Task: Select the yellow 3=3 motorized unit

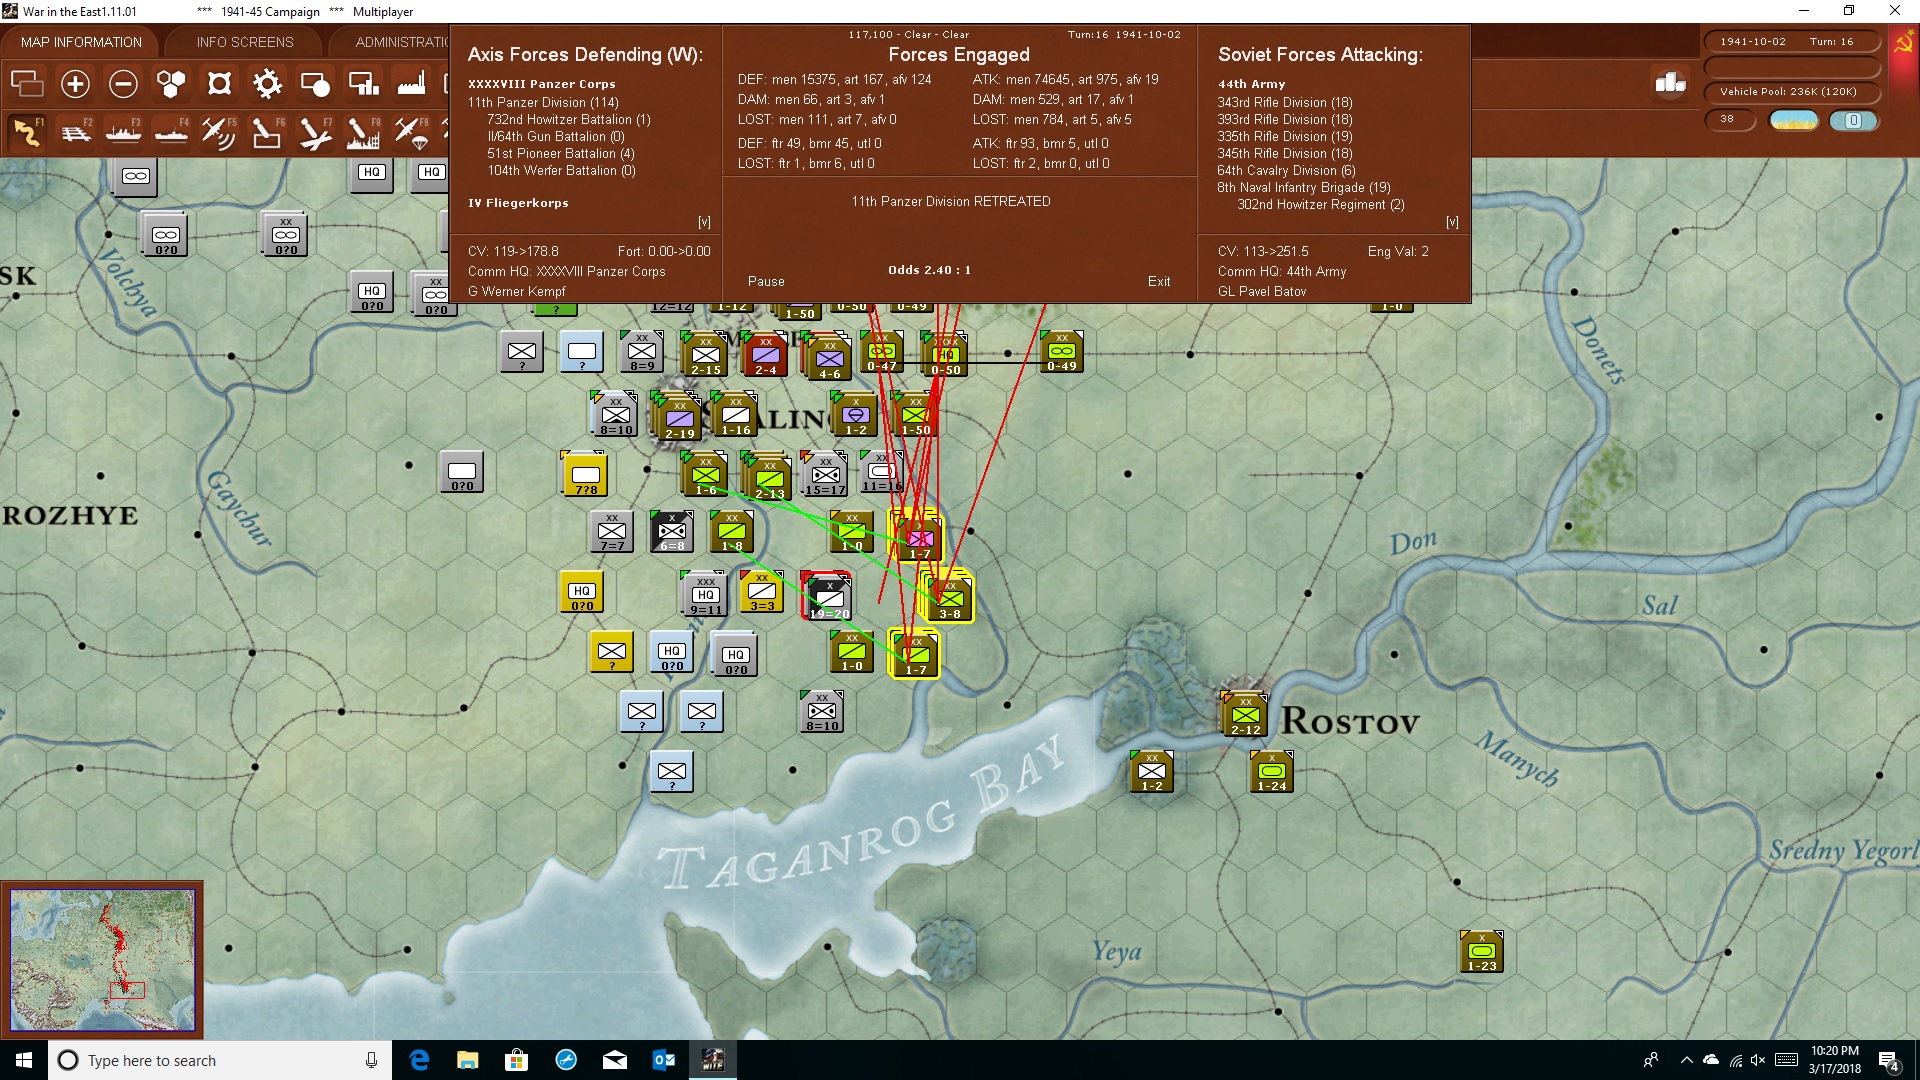Action: [x=762, y=591]
